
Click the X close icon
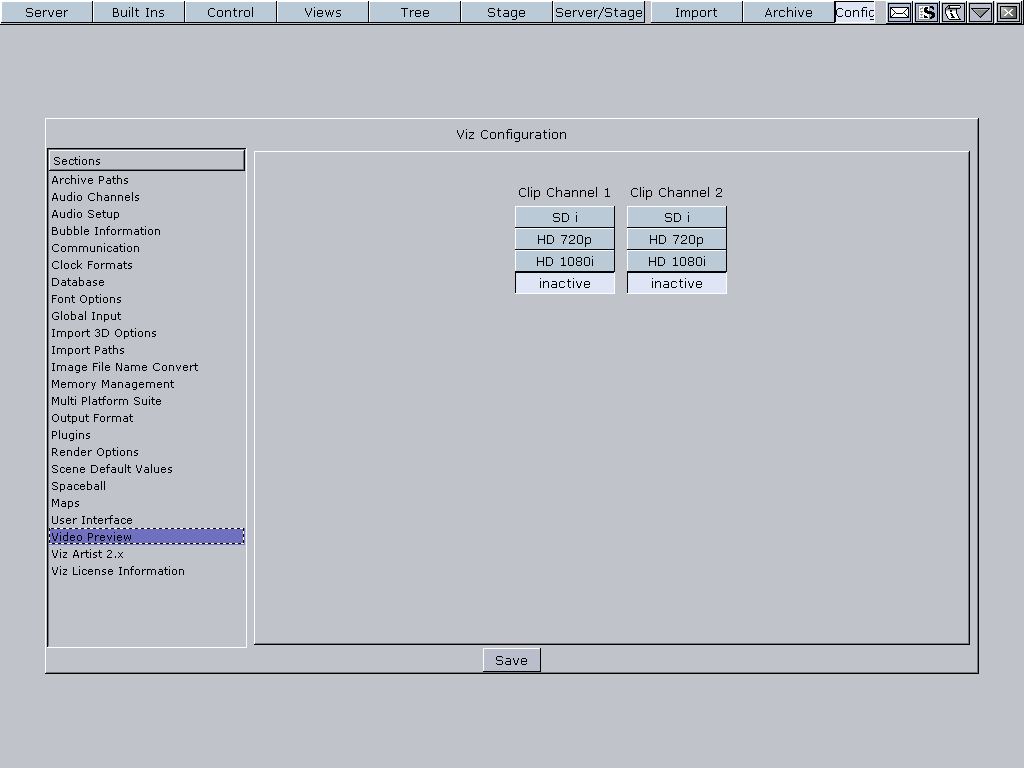[1008, 13]
